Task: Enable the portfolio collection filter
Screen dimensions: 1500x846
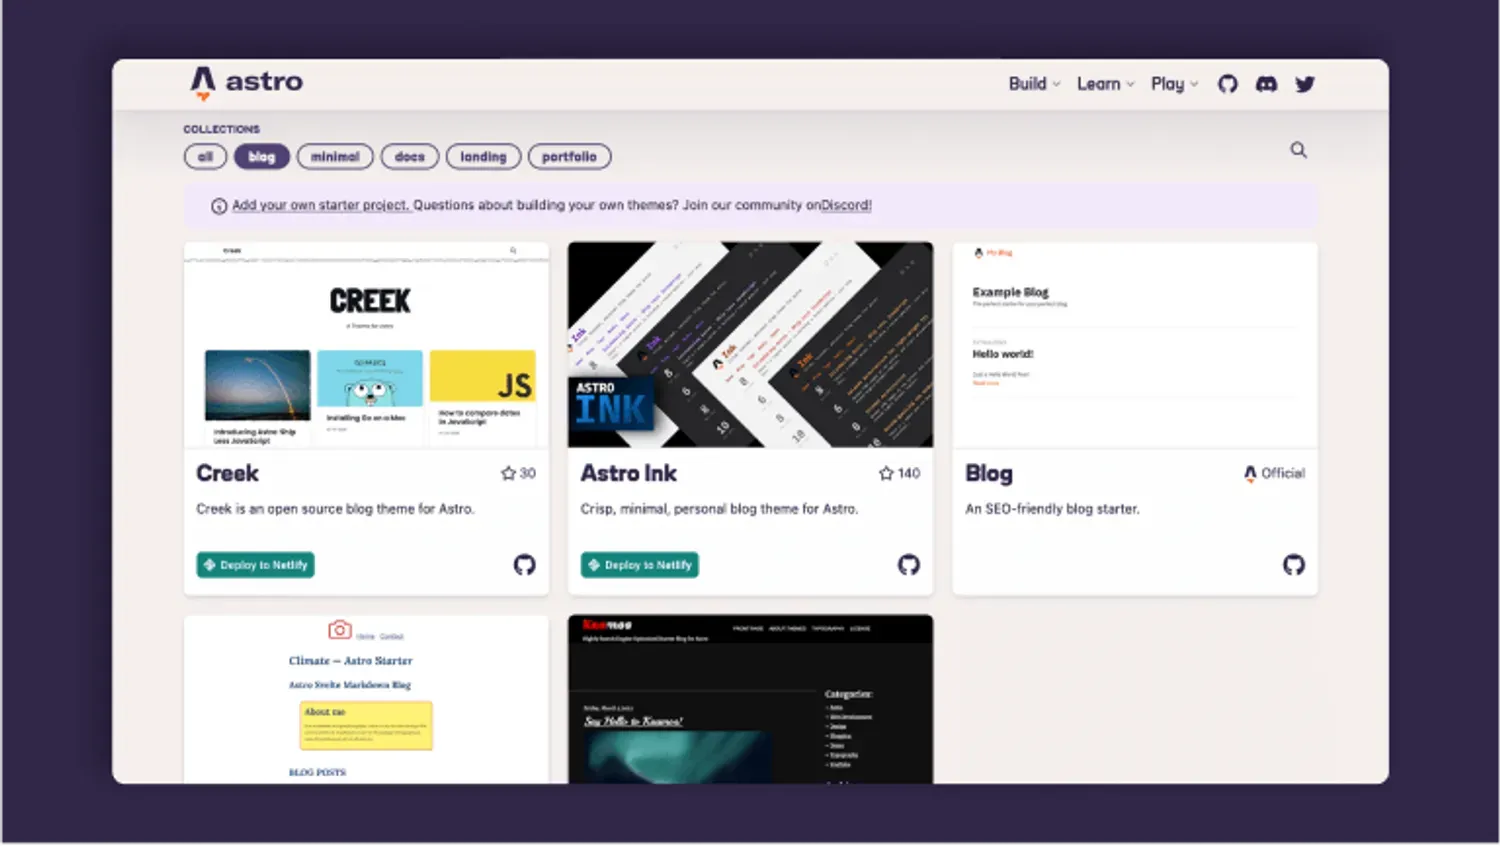Action: (x=569, y=156)
